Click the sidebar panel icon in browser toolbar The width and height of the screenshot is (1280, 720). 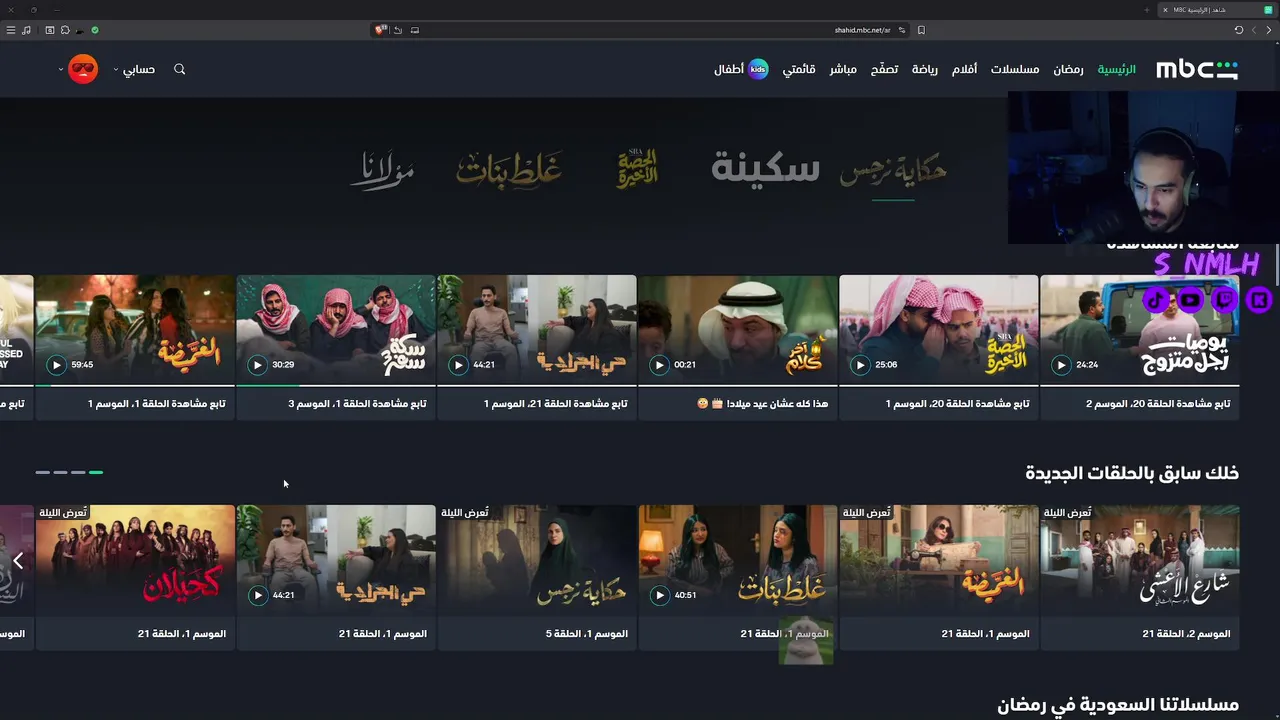pos(49,30)
